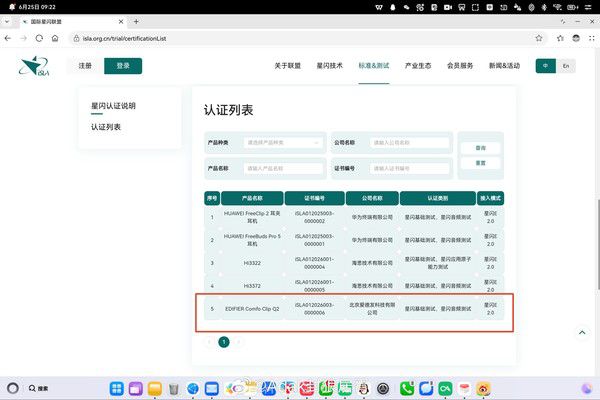Click the HUAWEI FreeClip 2 product cell
Screen dimensions: 600x400
(x=252, y=217)
